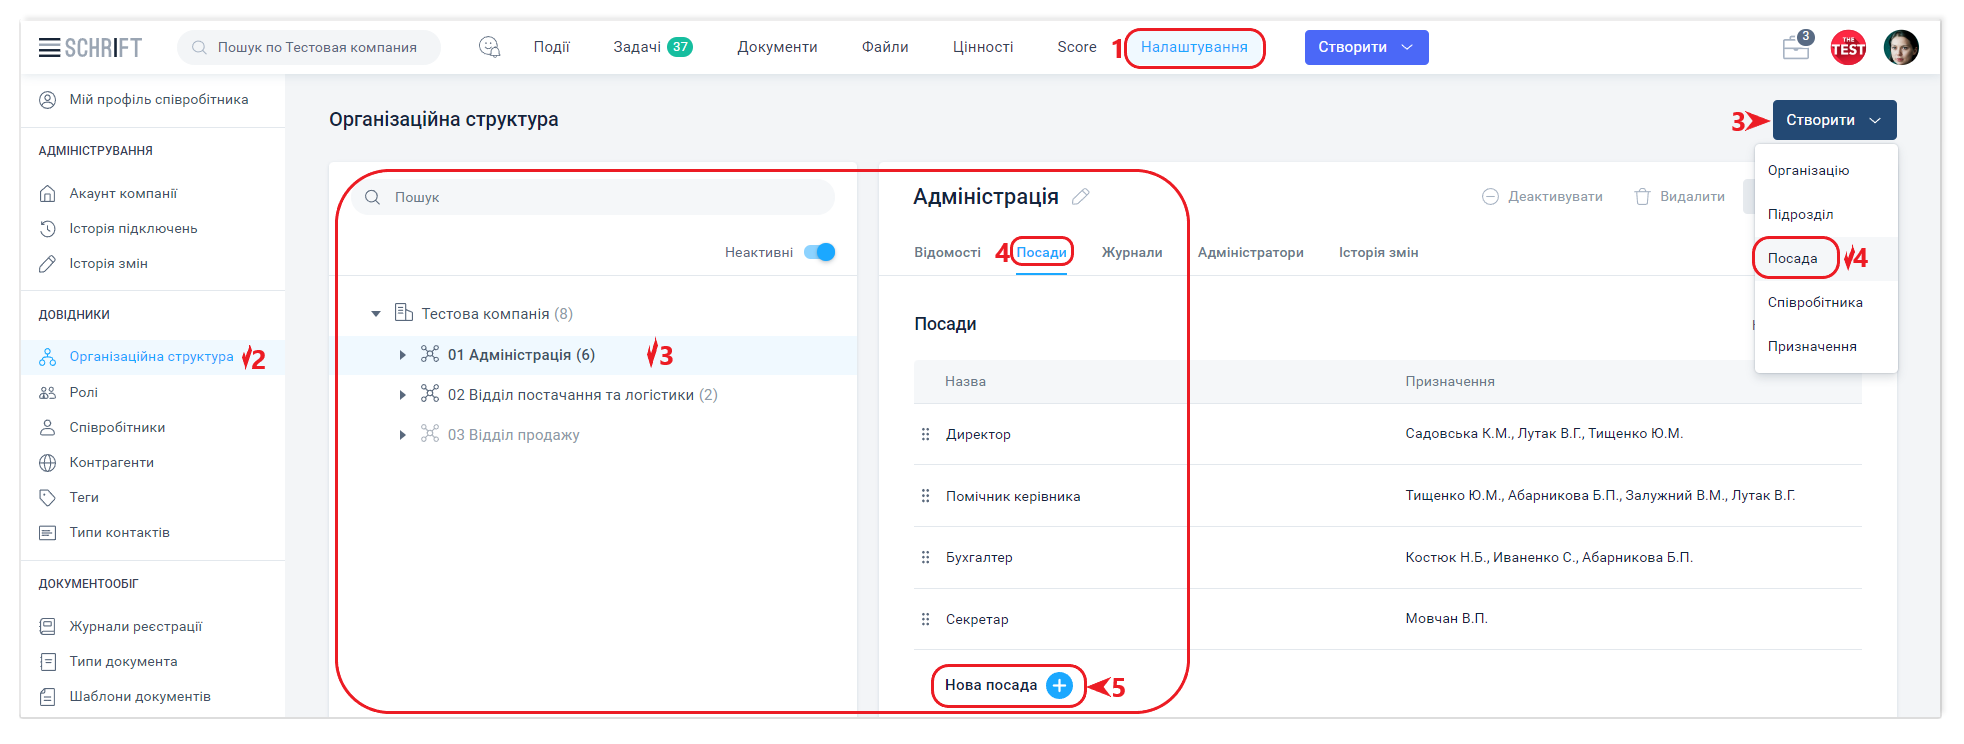This screenshot has width=1964, height=744.
Task: Open the user avatar profile photo
Action: click(x=1900, y=47)
